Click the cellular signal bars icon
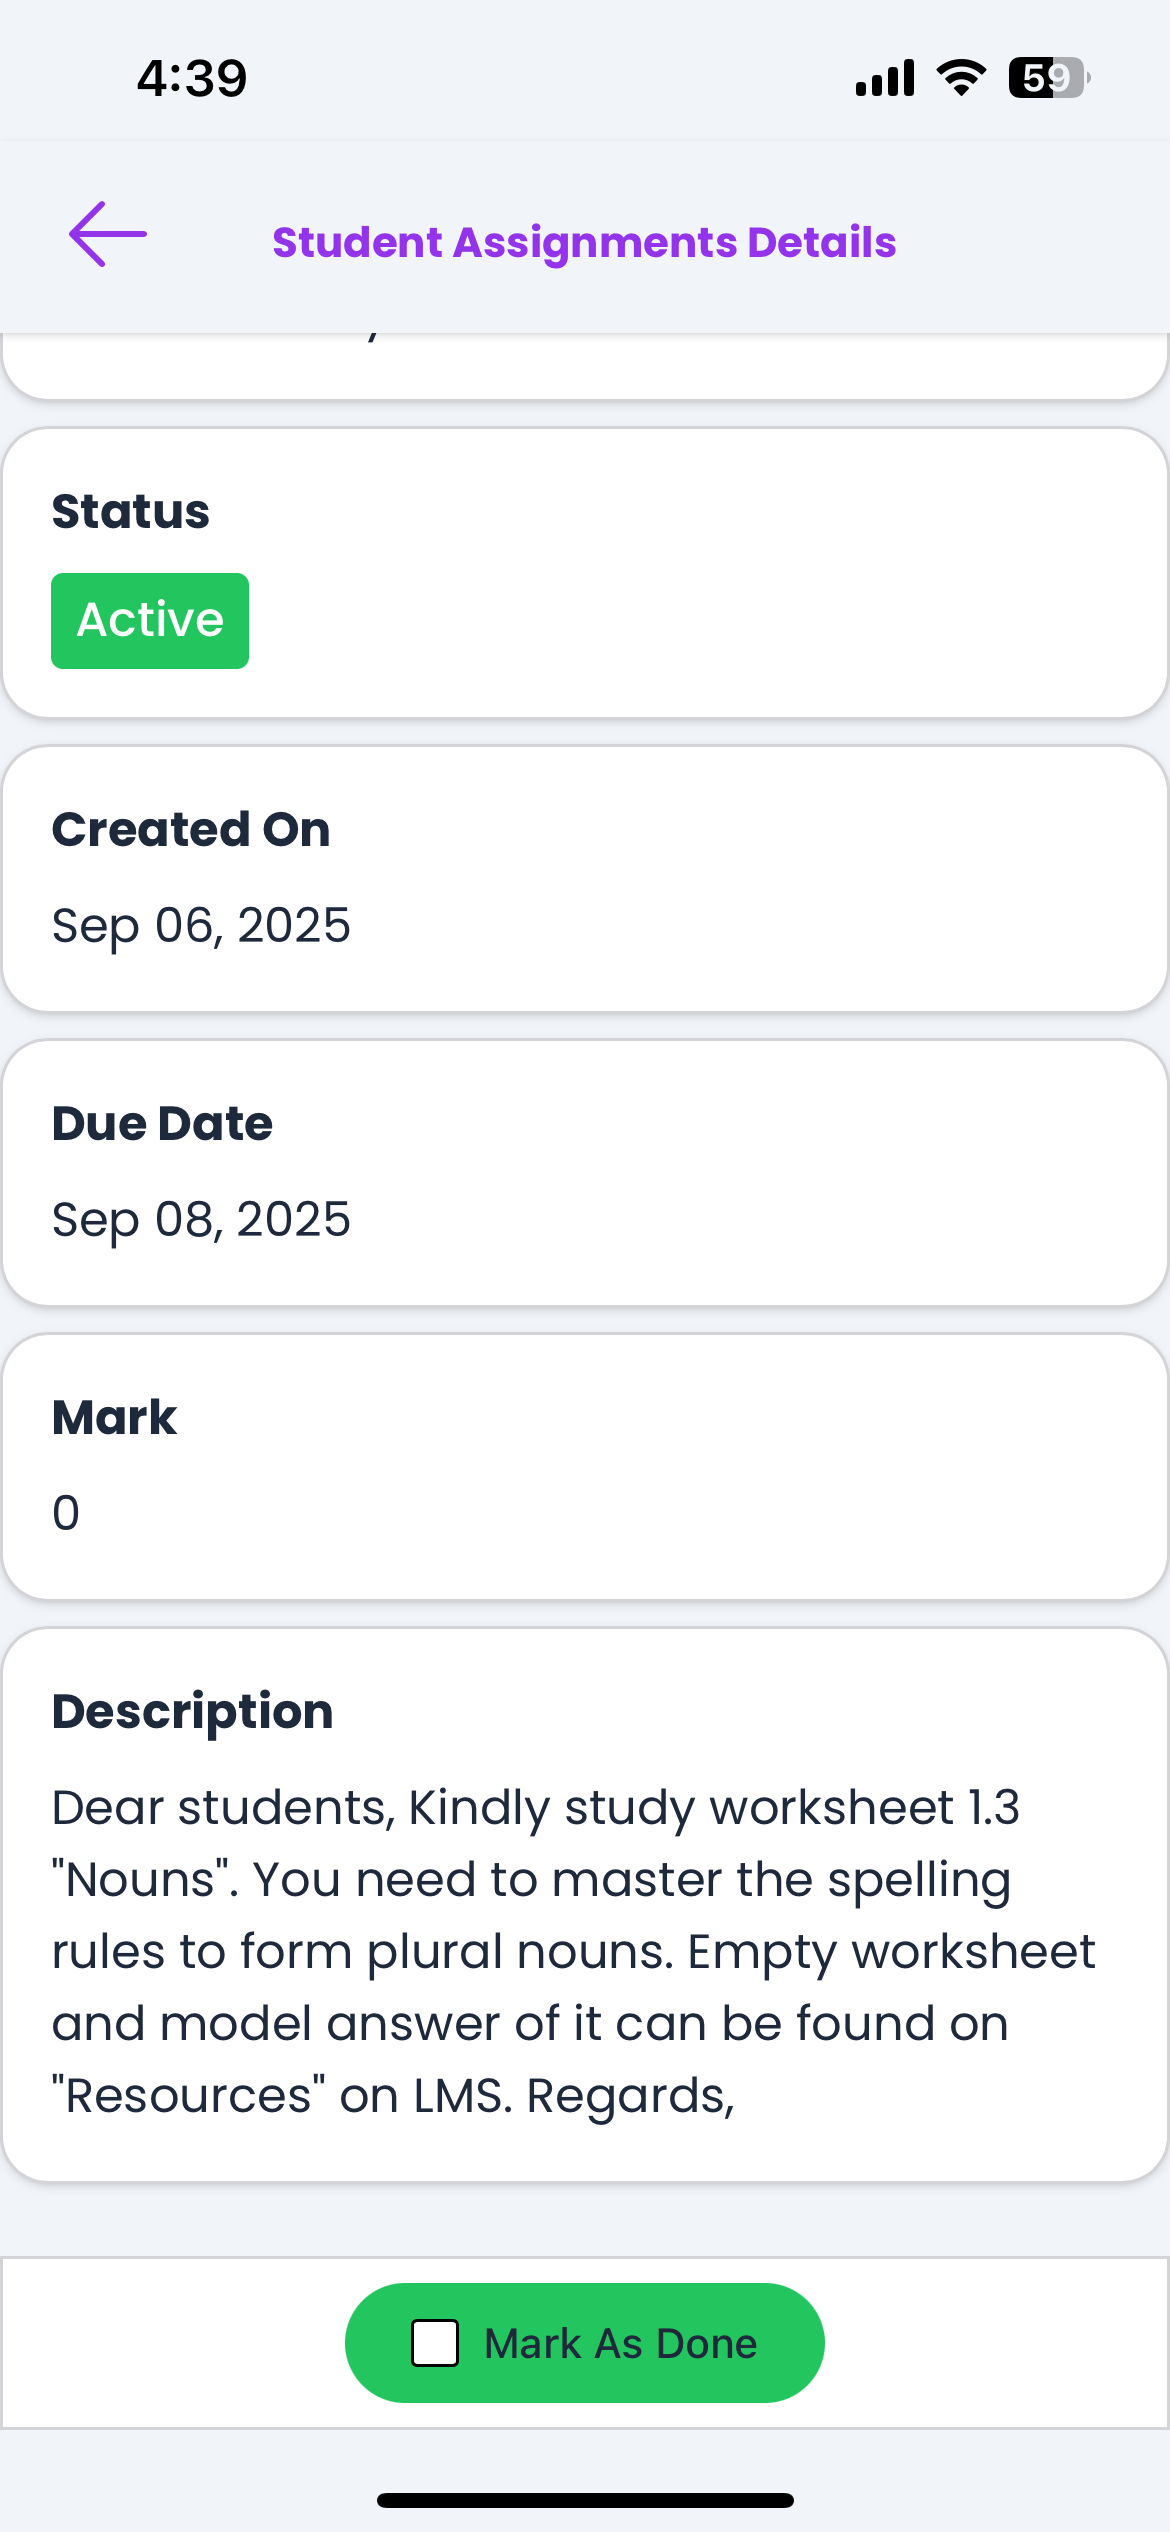The height and width of the screenshot is (2532, 1170). pos(885,78)
